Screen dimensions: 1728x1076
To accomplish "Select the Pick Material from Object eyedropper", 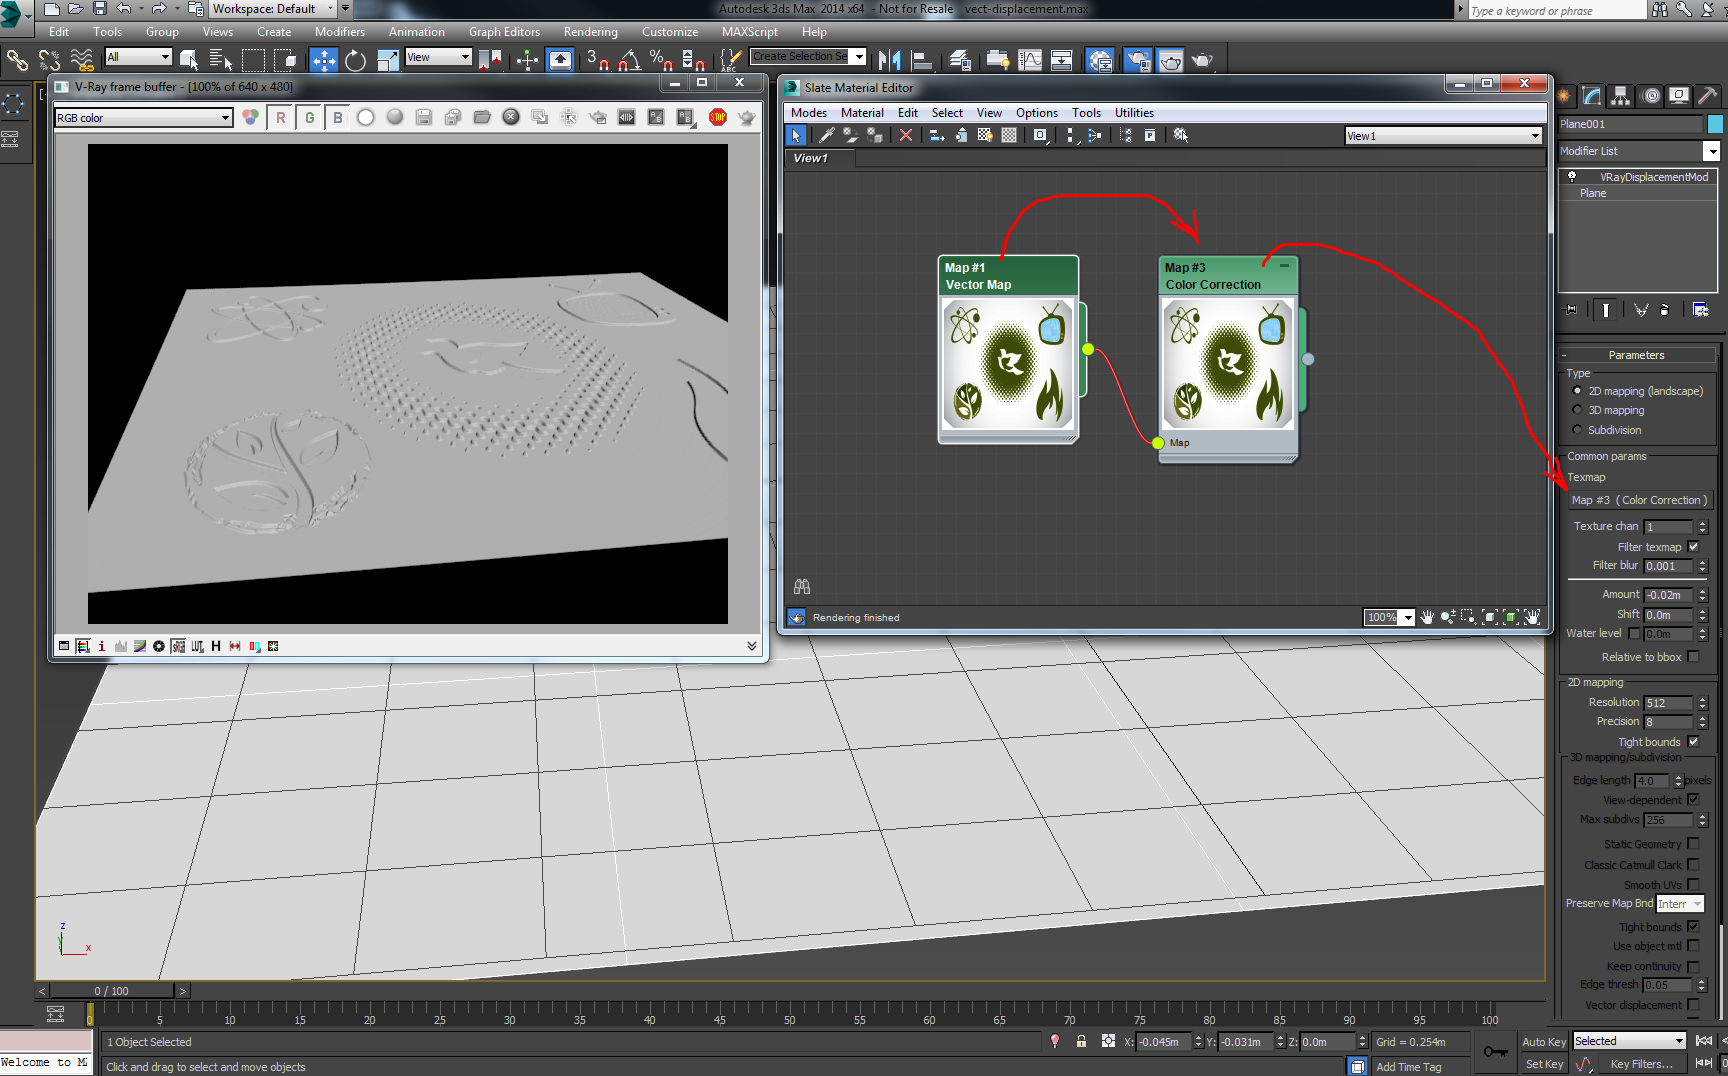I will (x=827, y=135).
